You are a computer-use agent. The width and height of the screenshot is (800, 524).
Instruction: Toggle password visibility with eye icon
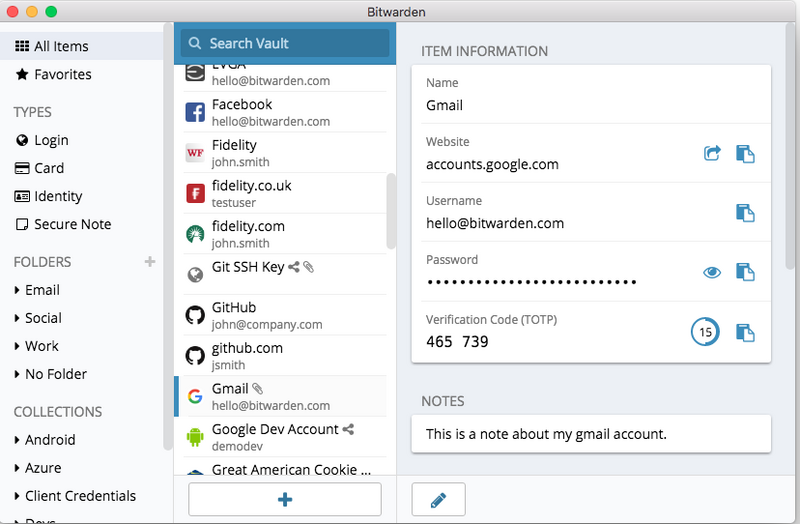[x=712, y=271]
